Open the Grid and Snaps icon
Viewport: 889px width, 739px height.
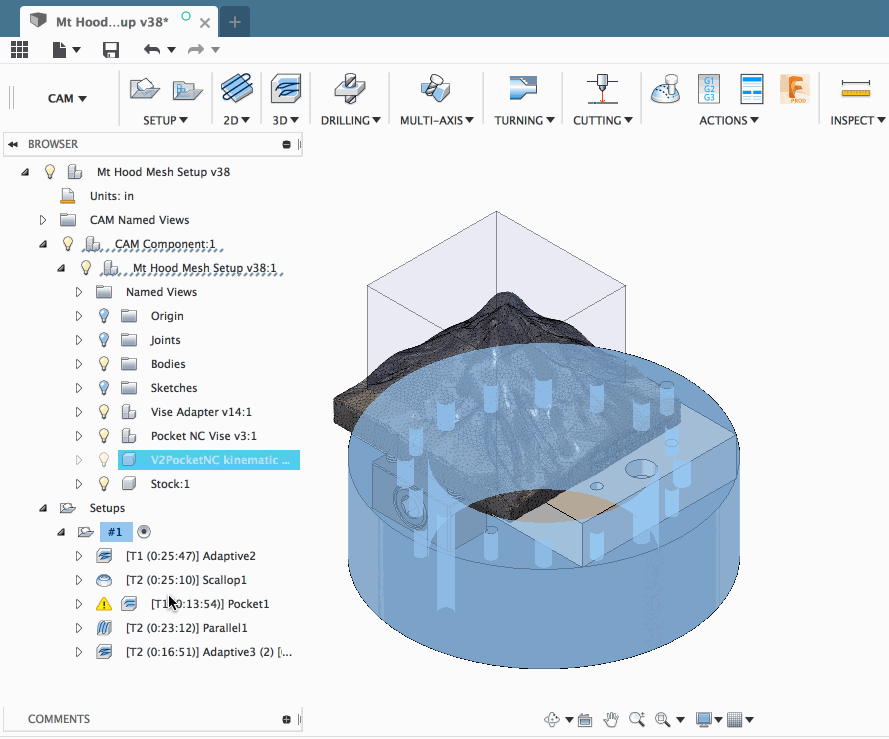[735, 720]
